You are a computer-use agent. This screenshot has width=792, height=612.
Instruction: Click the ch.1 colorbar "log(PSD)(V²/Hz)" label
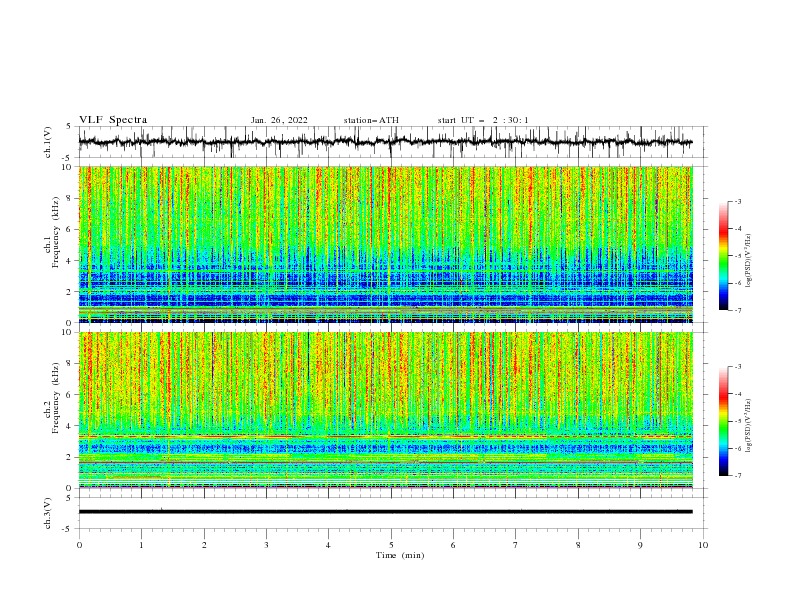point(748,261)
